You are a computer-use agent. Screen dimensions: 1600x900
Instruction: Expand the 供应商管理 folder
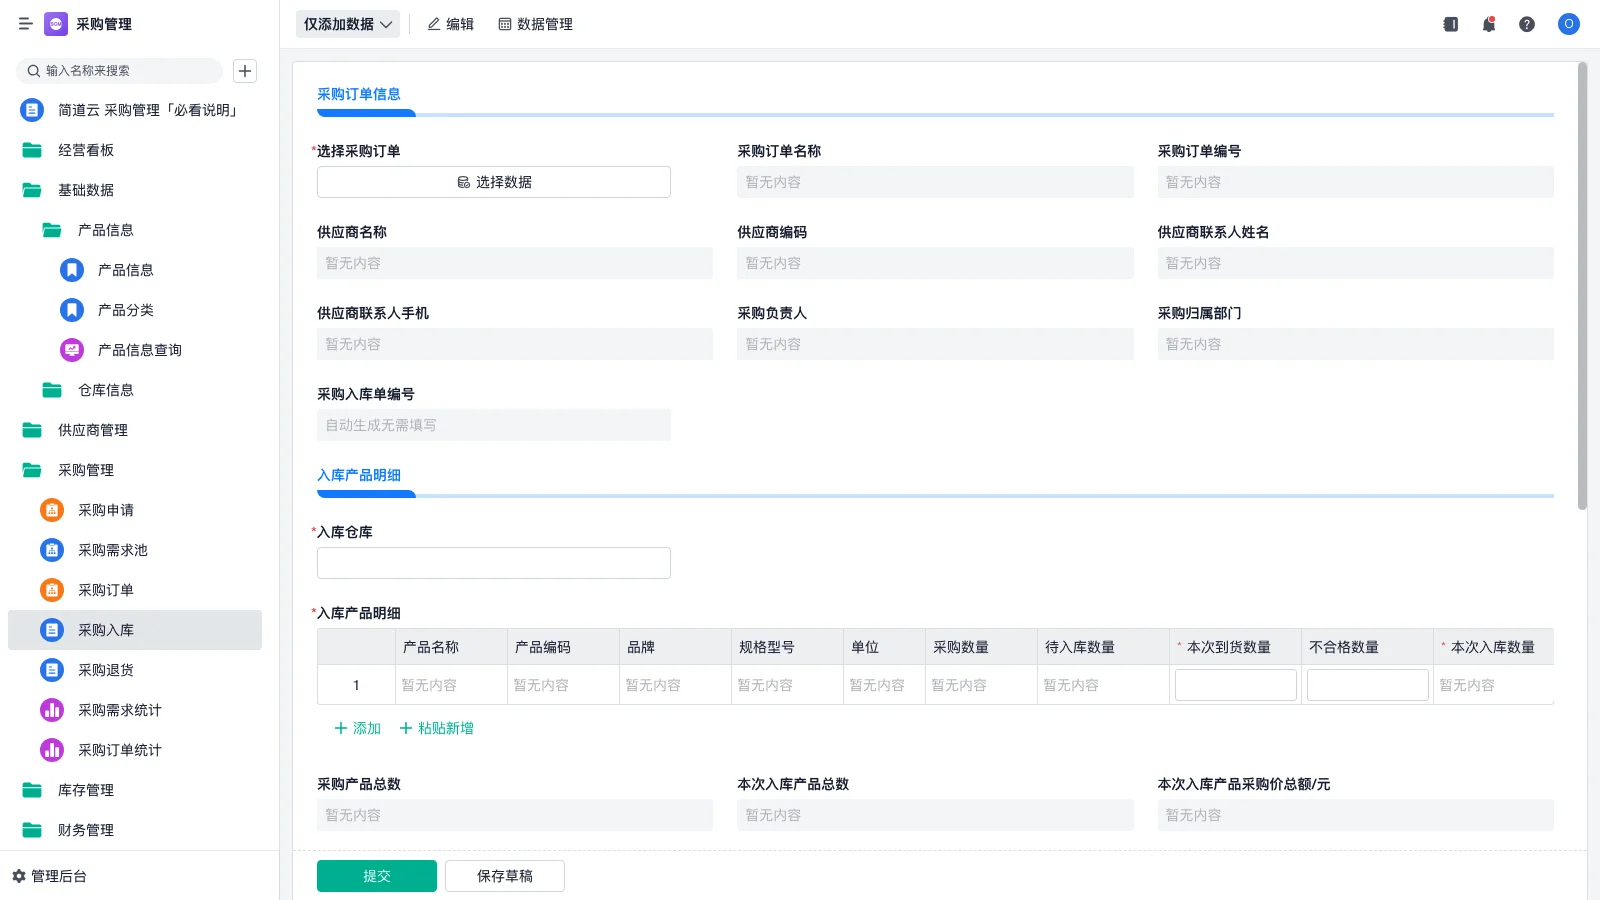coord(32,430)
